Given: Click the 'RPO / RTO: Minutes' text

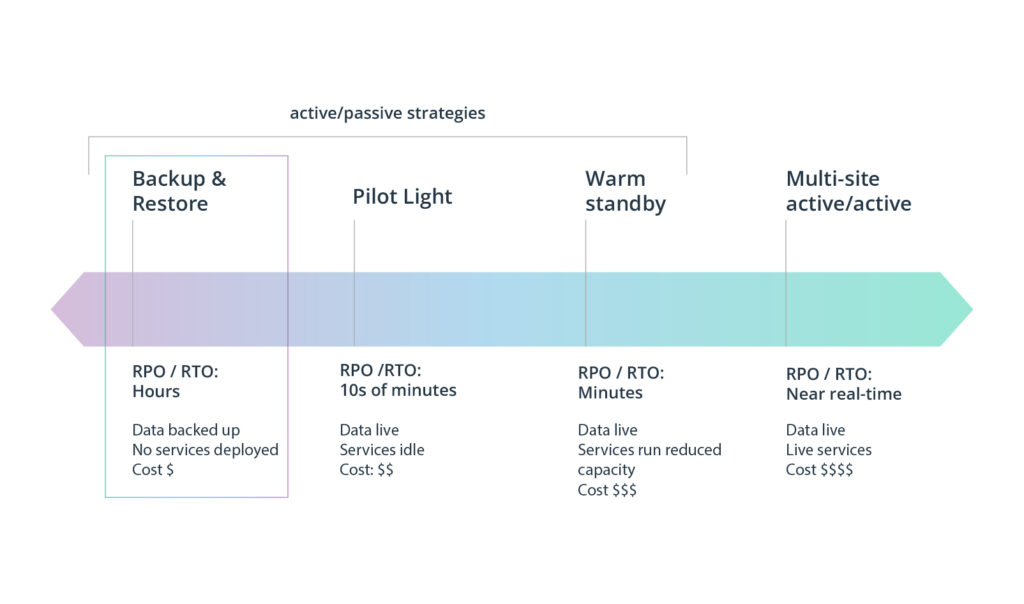Looking at the screenshot, I should [x=620, y=383].
